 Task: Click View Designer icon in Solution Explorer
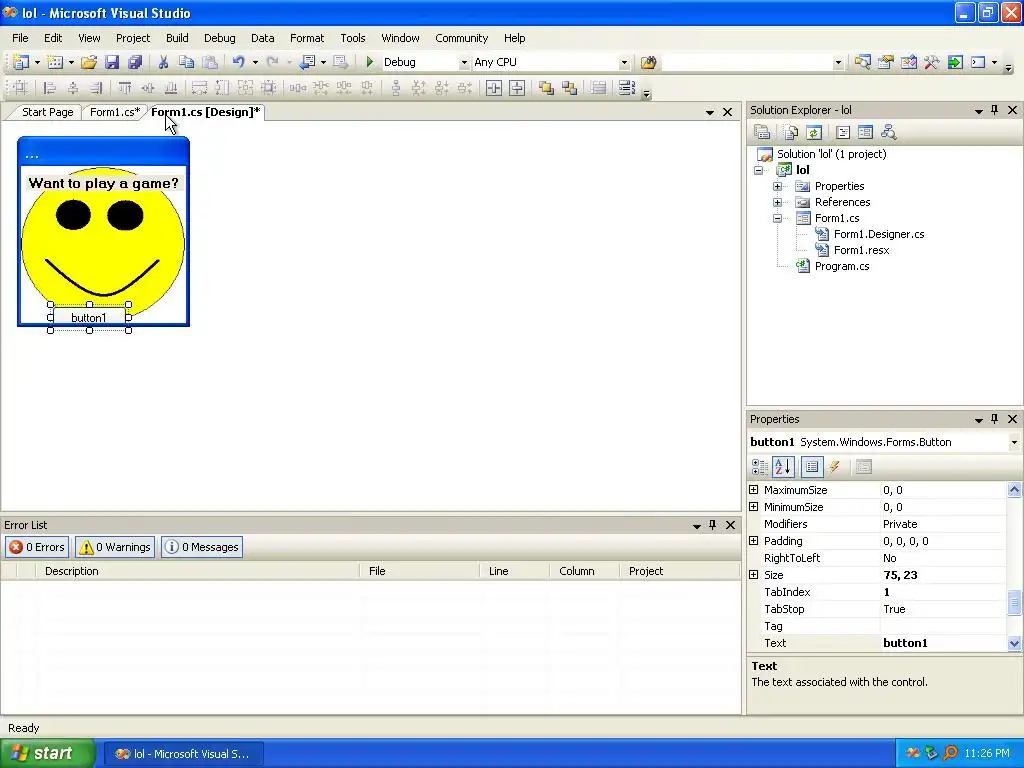pyautogui.click(x=865, y=133)
